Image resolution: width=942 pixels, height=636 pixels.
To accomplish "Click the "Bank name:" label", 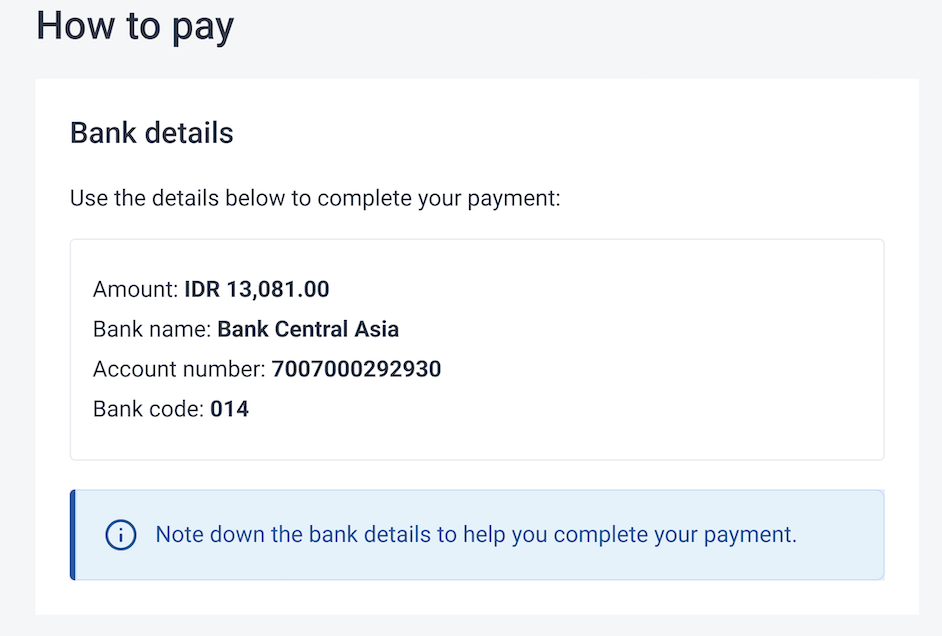I will click(x=152, y=329).
